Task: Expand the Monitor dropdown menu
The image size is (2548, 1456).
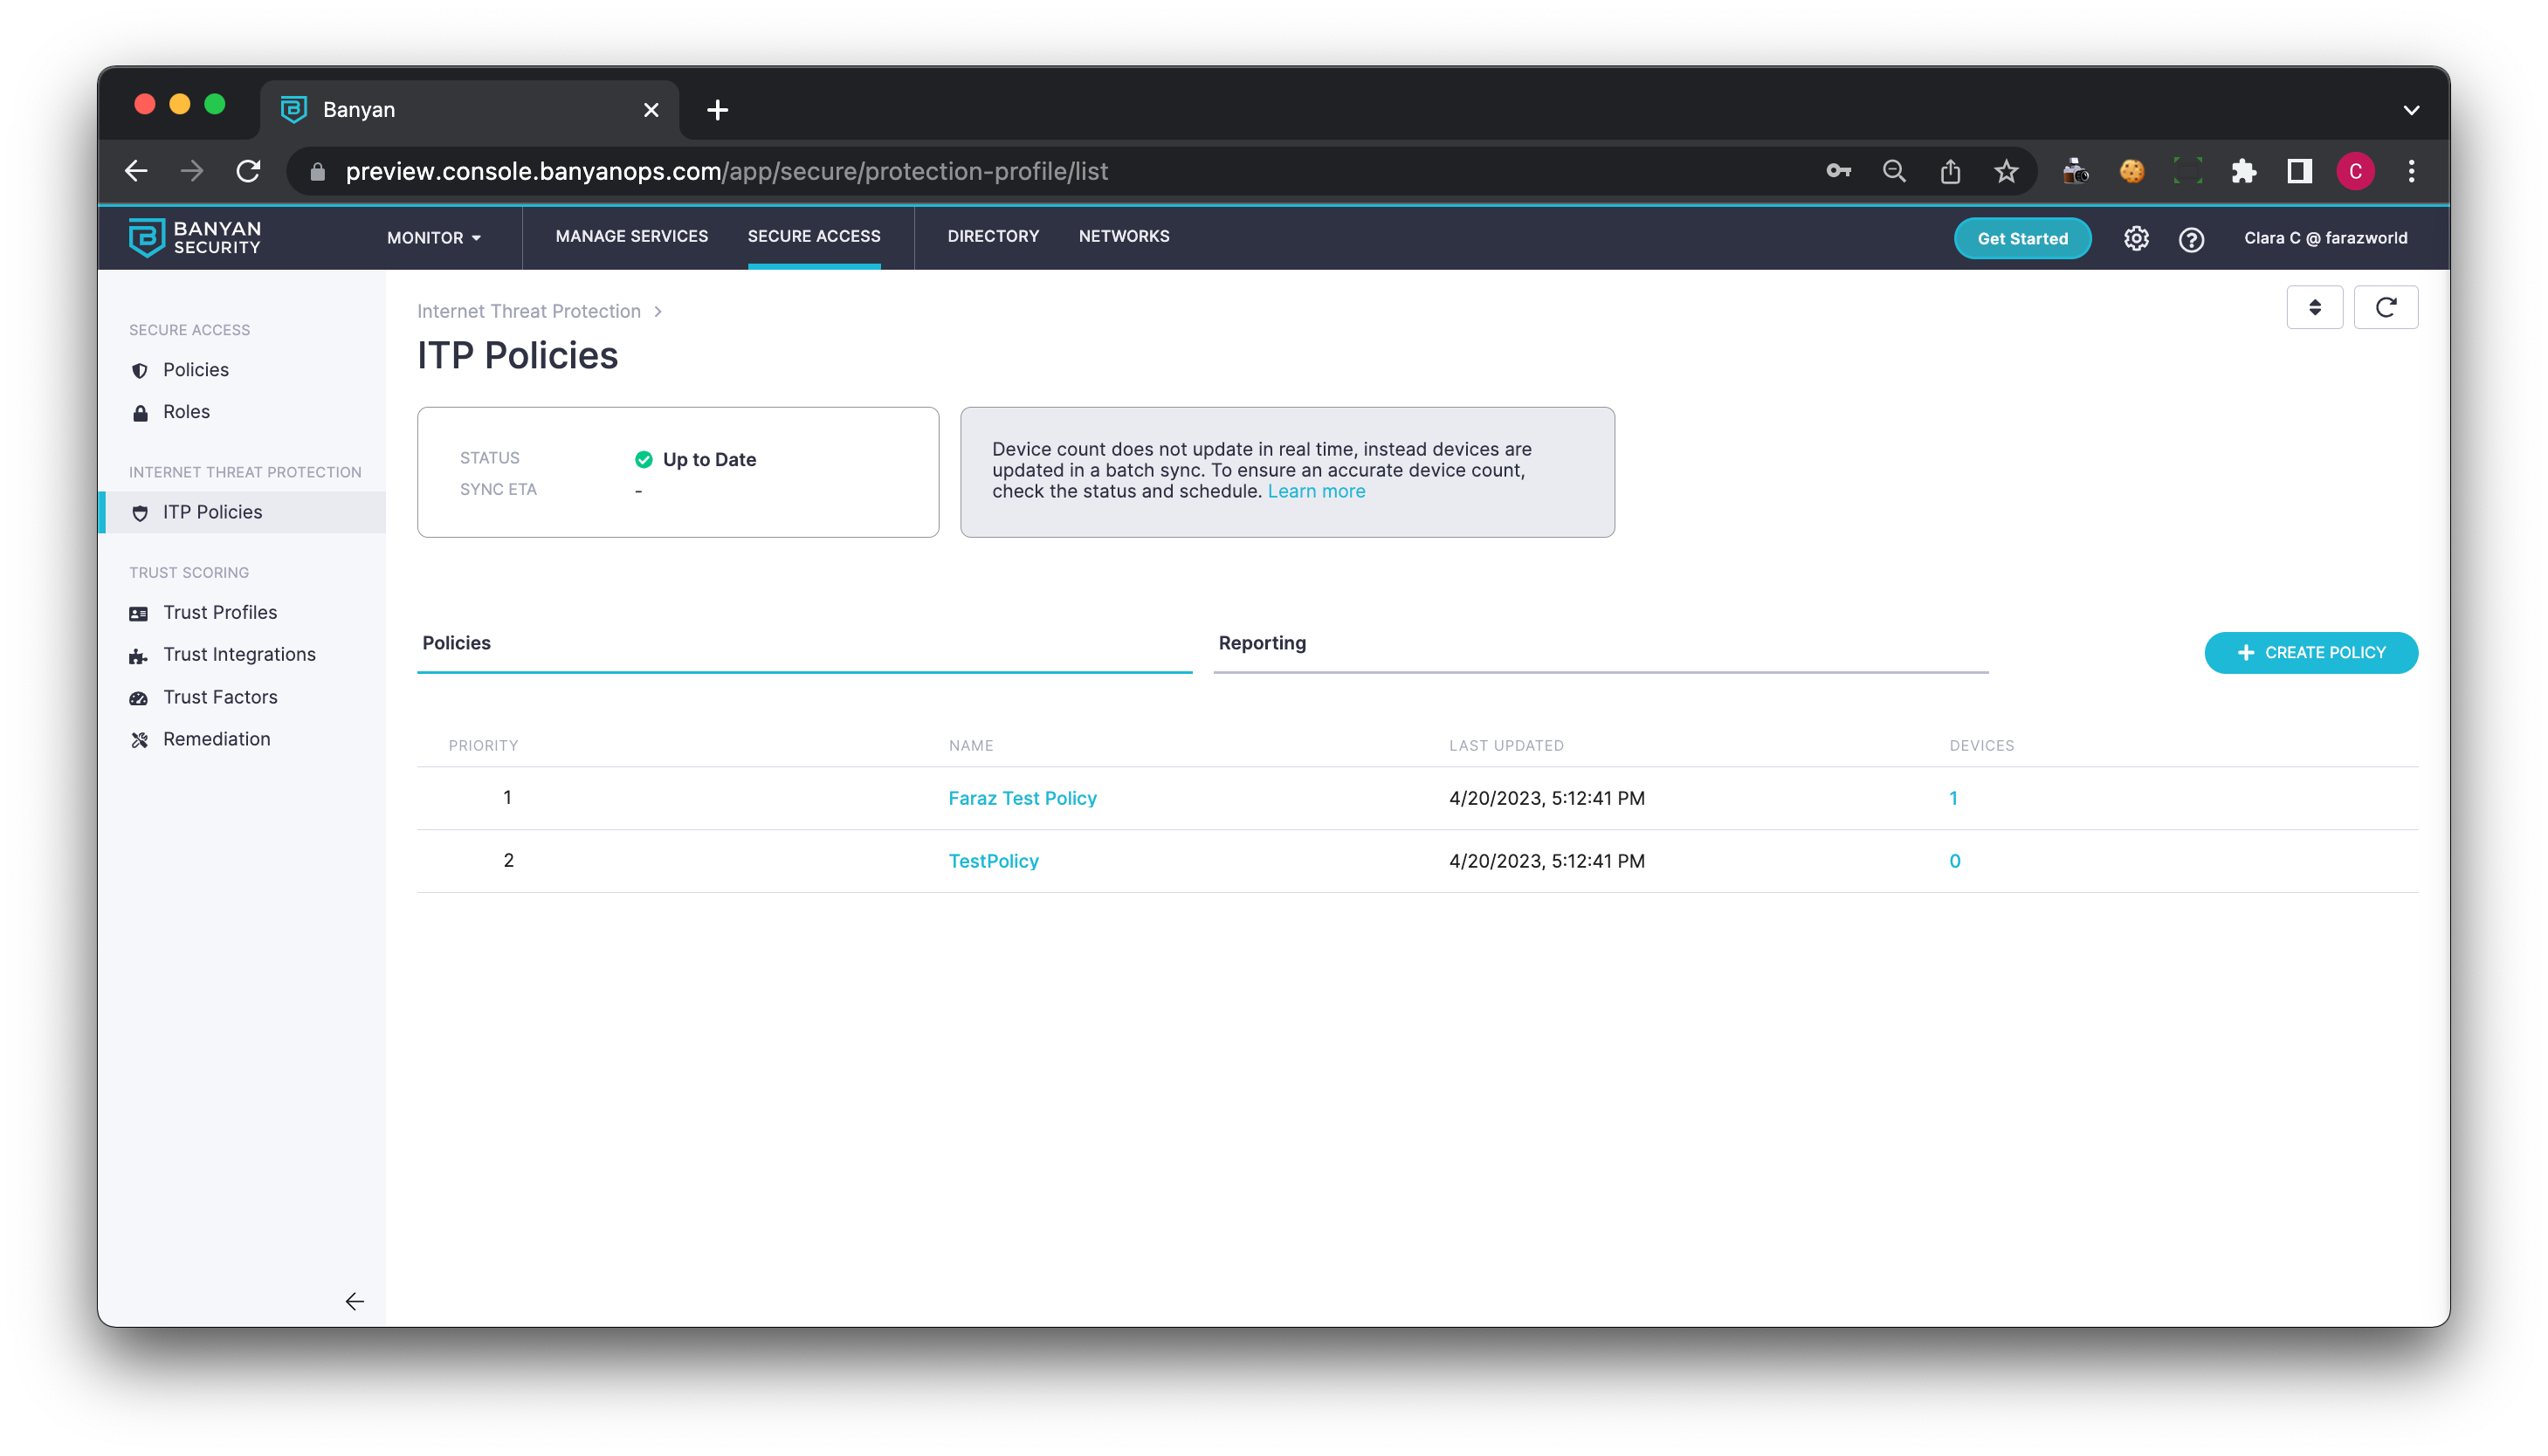Action: click(434, 238)
